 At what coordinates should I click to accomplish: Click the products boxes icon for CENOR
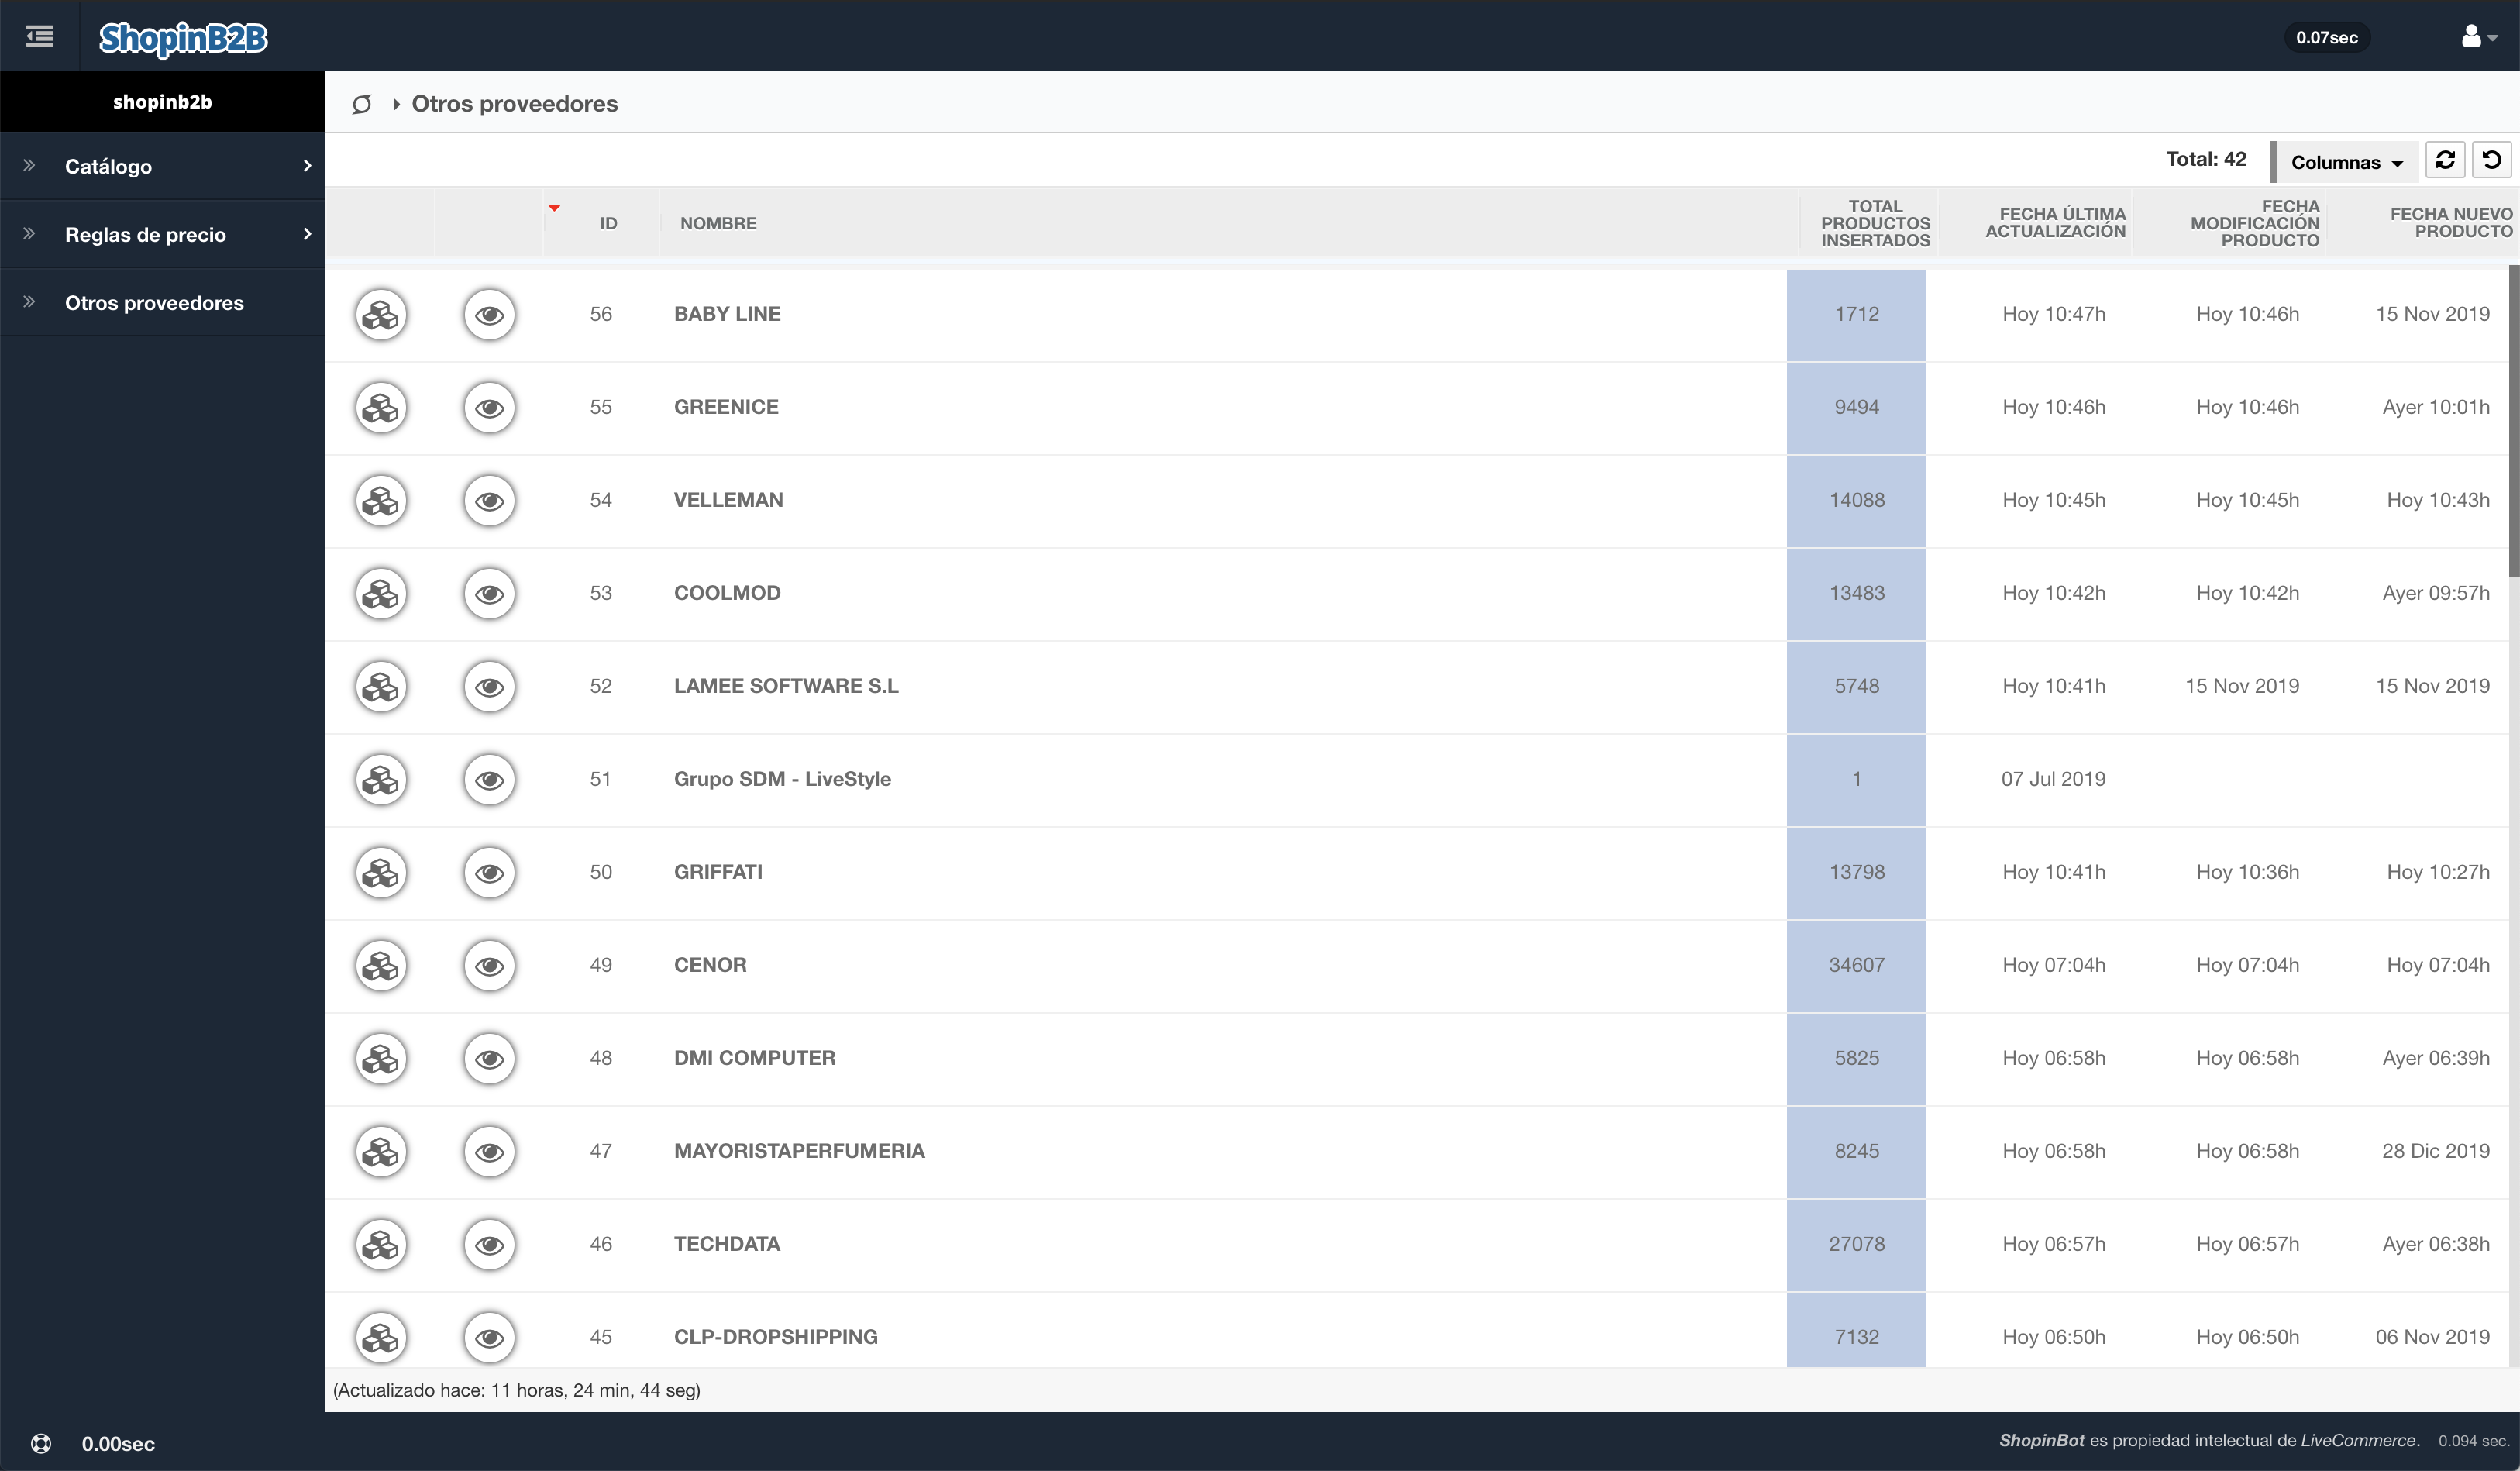click(381, 966)
